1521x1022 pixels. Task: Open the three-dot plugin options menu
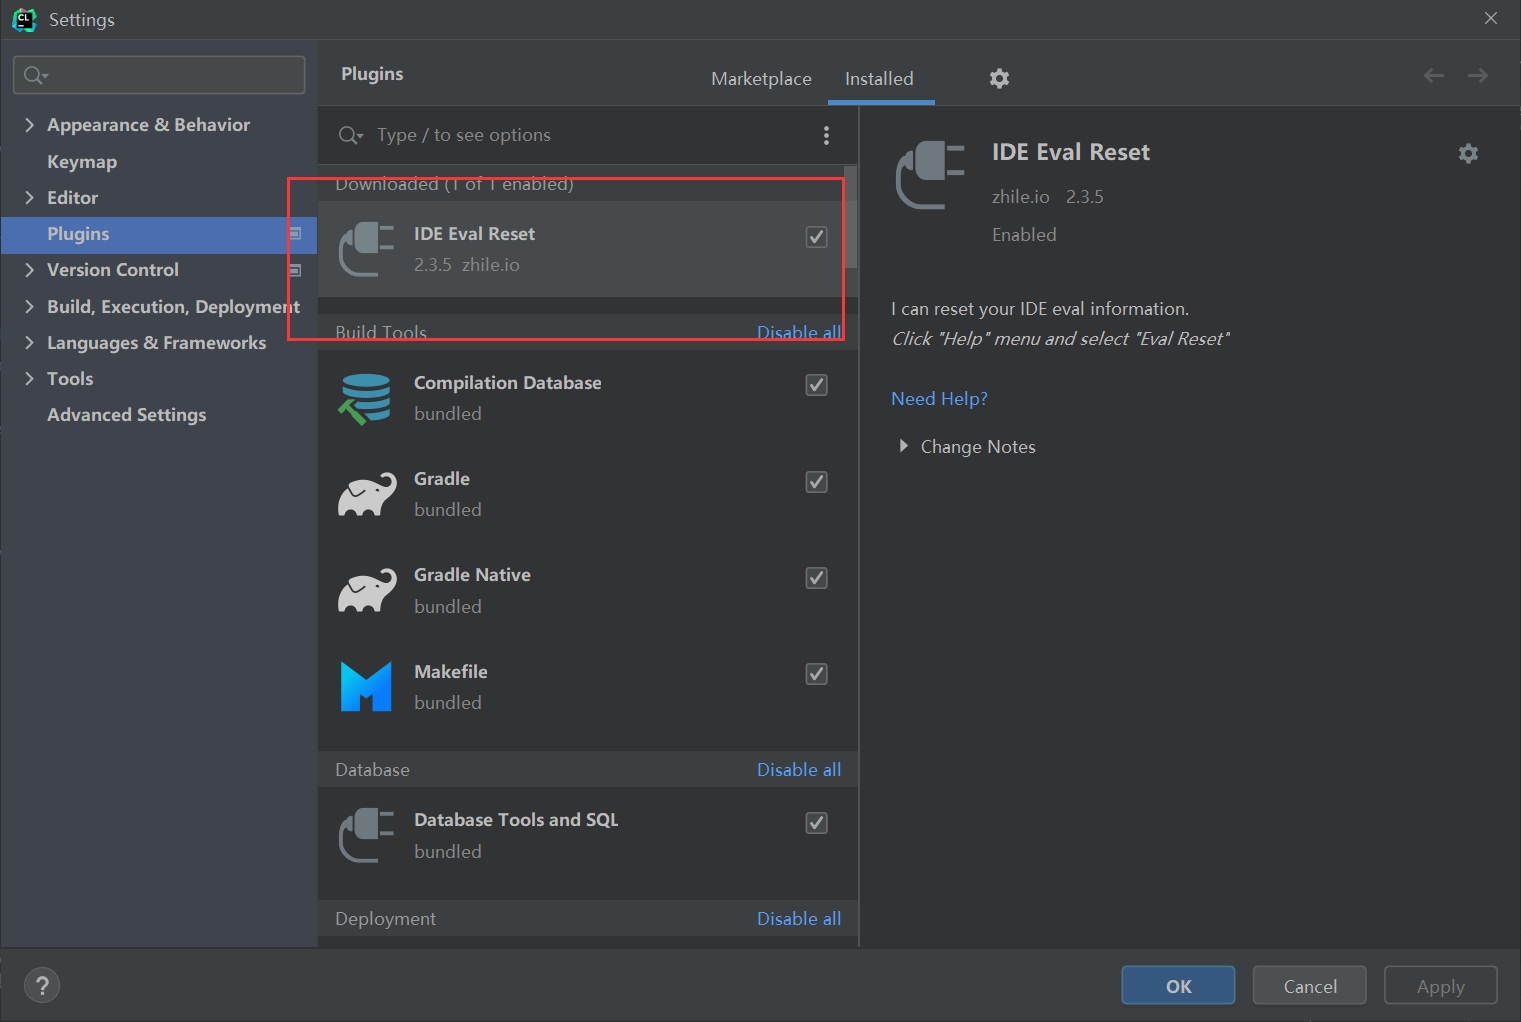(827, 135)
